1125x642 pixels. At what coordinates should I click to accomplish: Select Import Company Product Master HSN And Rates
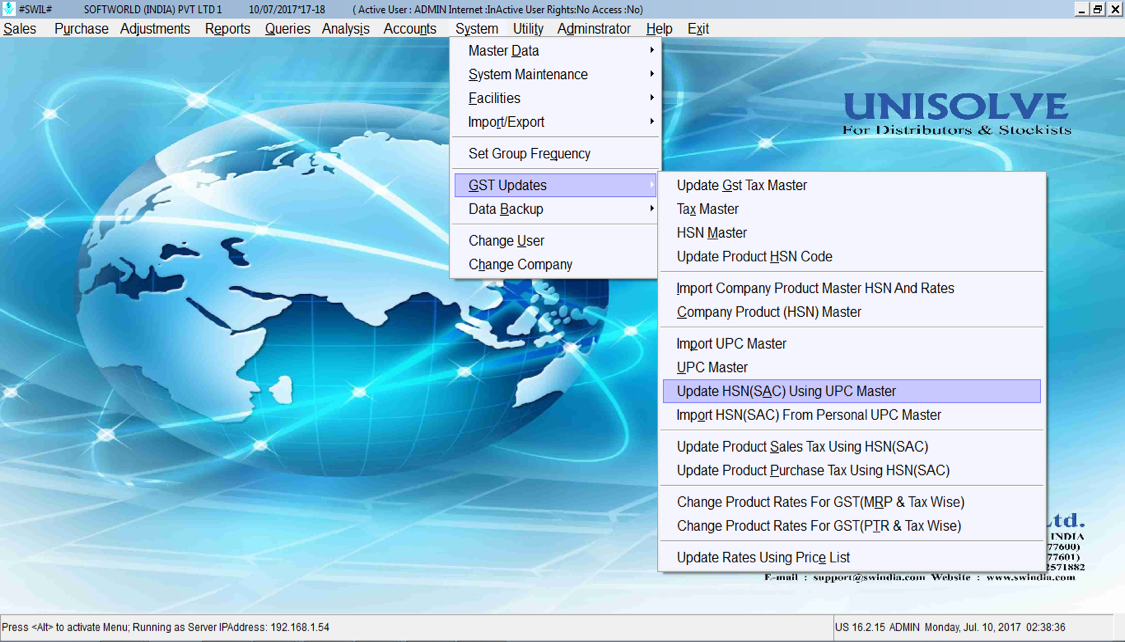[852, 288]
